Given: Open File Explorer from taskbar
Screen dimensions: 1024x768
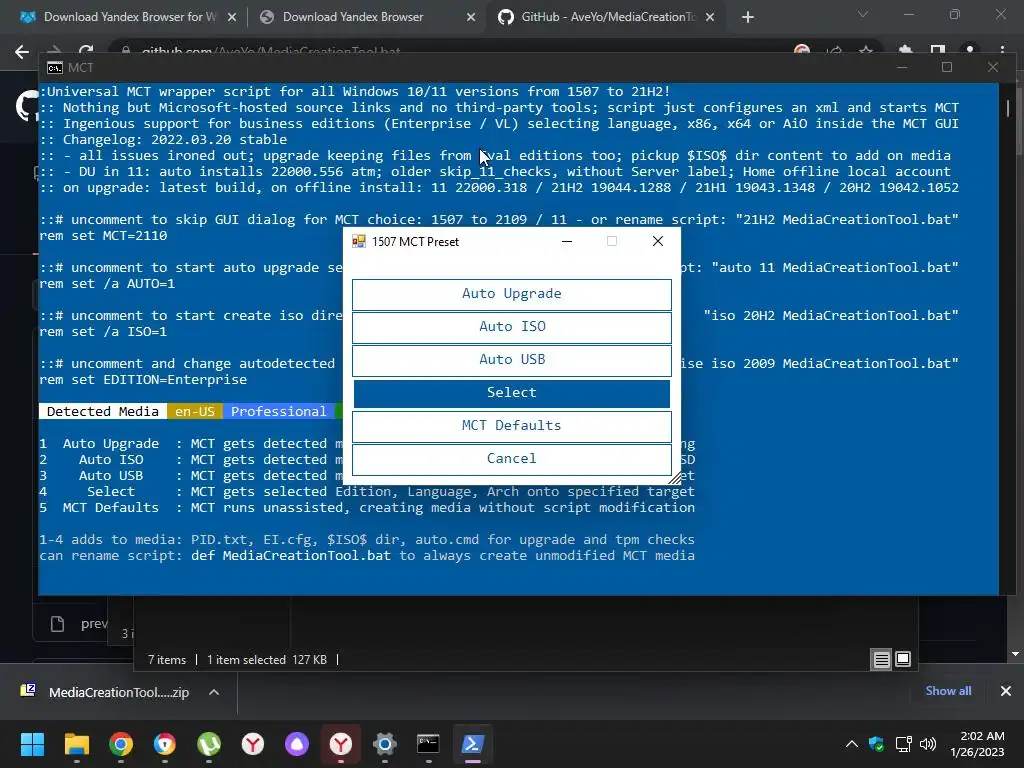Looking at the screenshot, I should 76,744.
